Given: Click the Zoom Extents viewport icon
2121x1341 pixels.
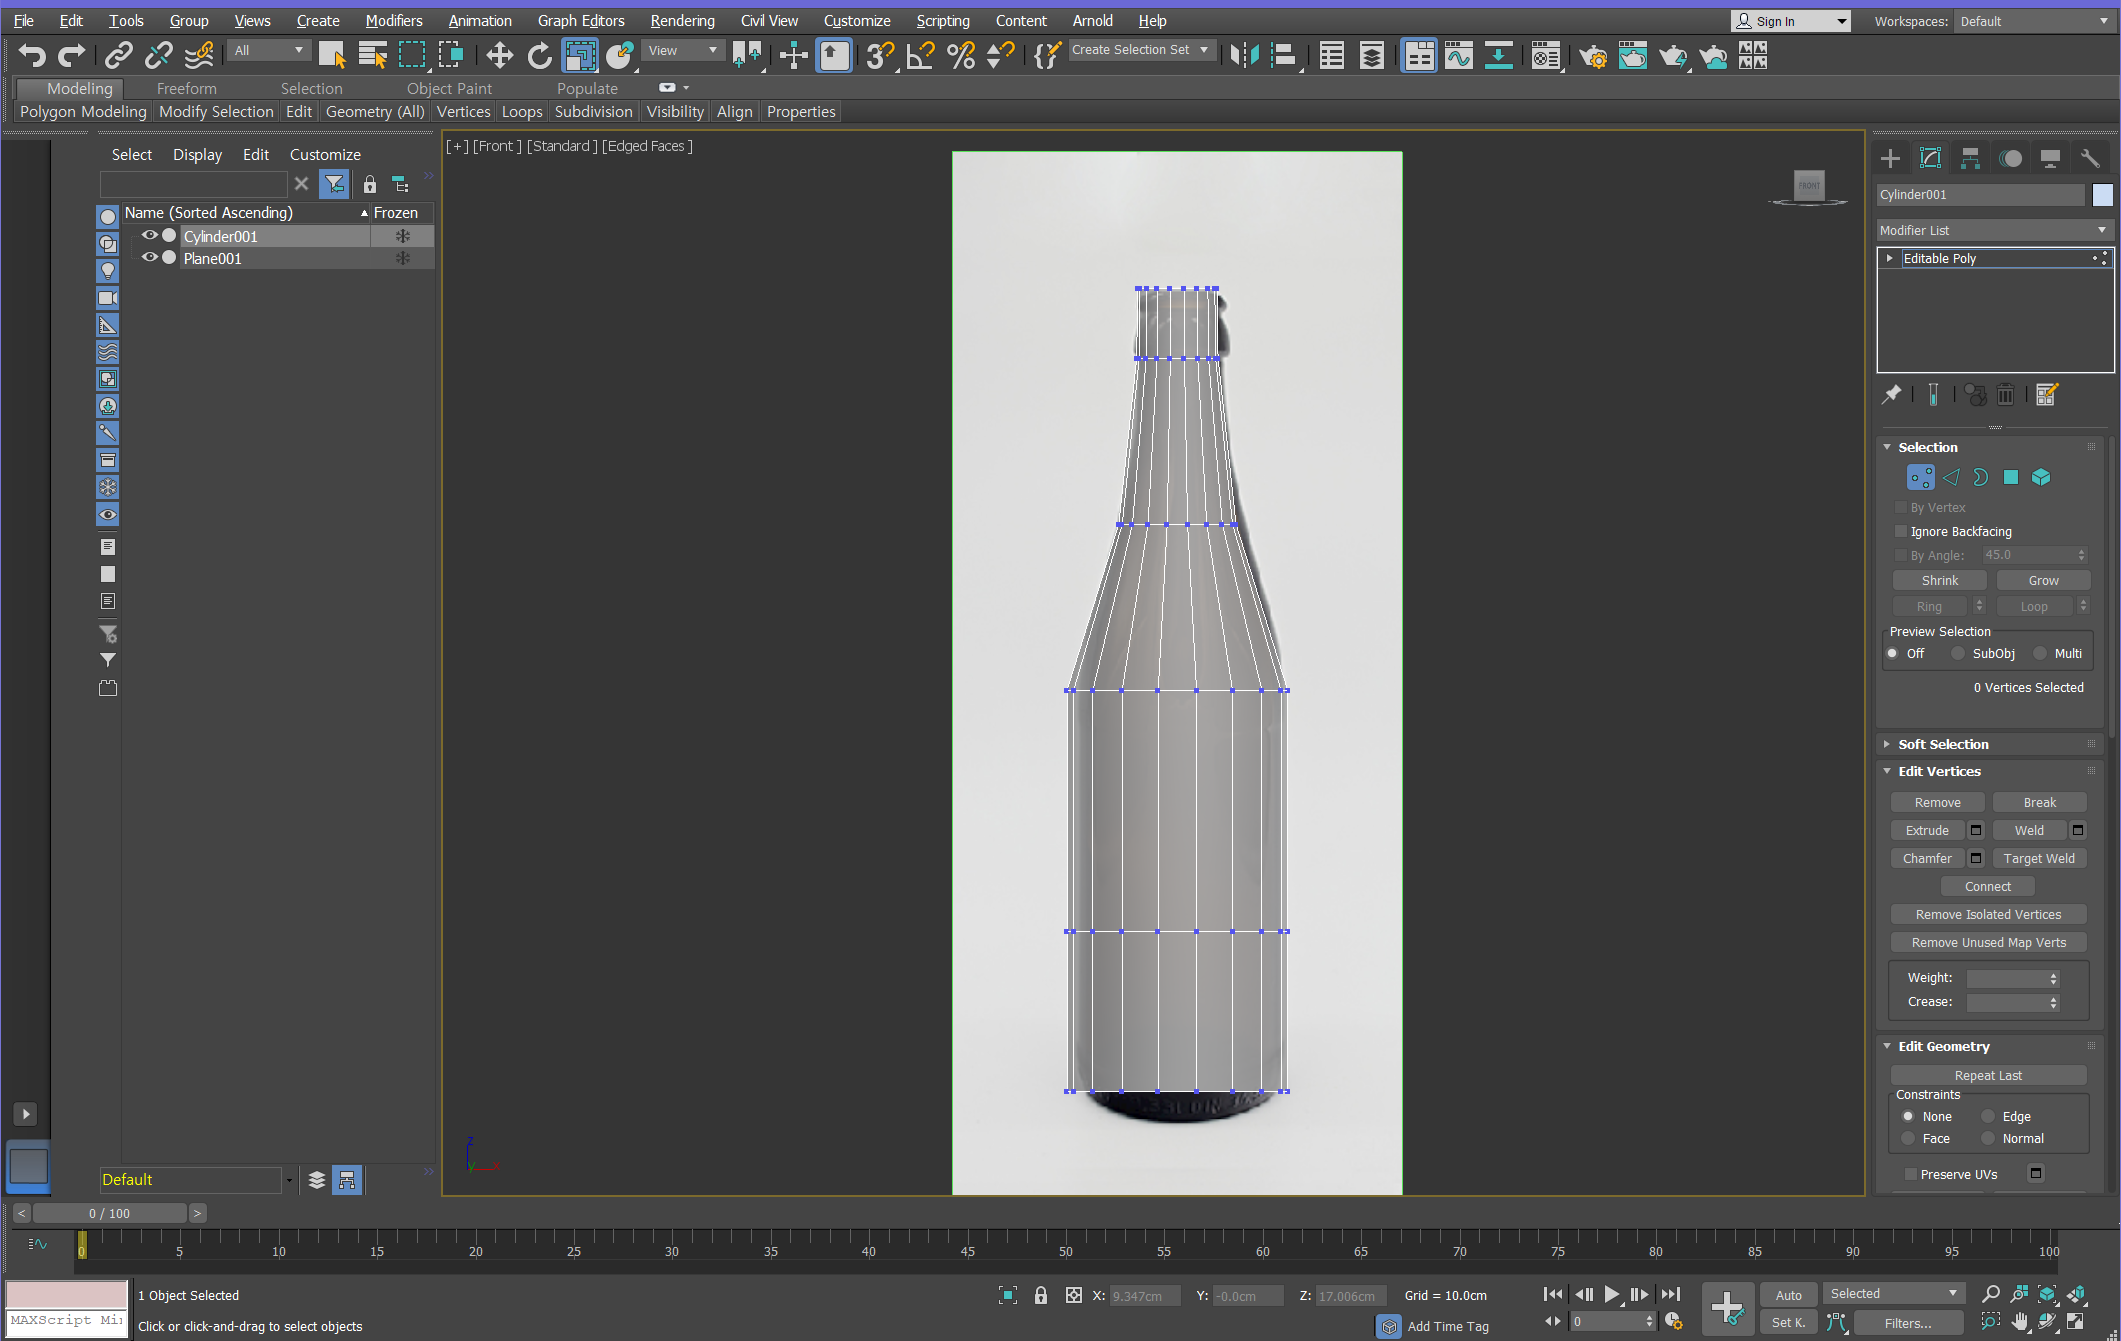Looking at the screenshot, I should click(x=2047, y=1294).
